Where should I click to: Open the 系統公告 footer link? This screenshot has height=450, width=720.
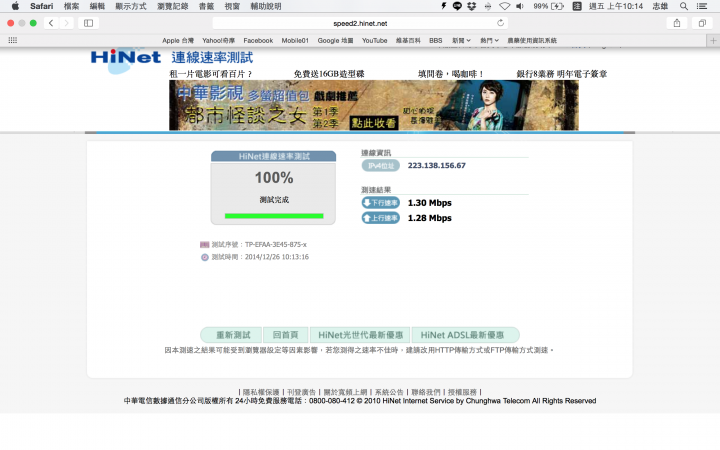tap(389, 392)
